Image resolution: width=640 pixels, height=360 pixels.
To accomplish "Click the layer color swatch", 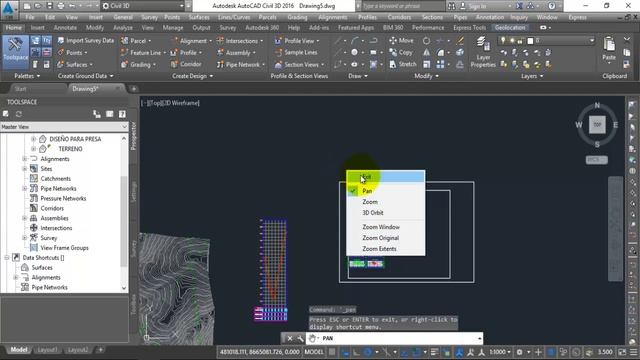I will (x=530, y=41).
